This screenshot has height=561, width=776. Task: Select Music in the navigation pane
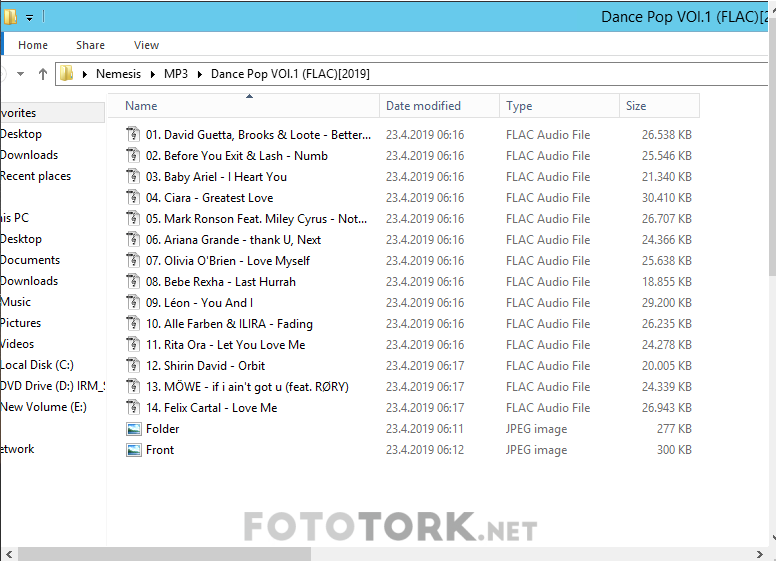[x=15, y=302]
